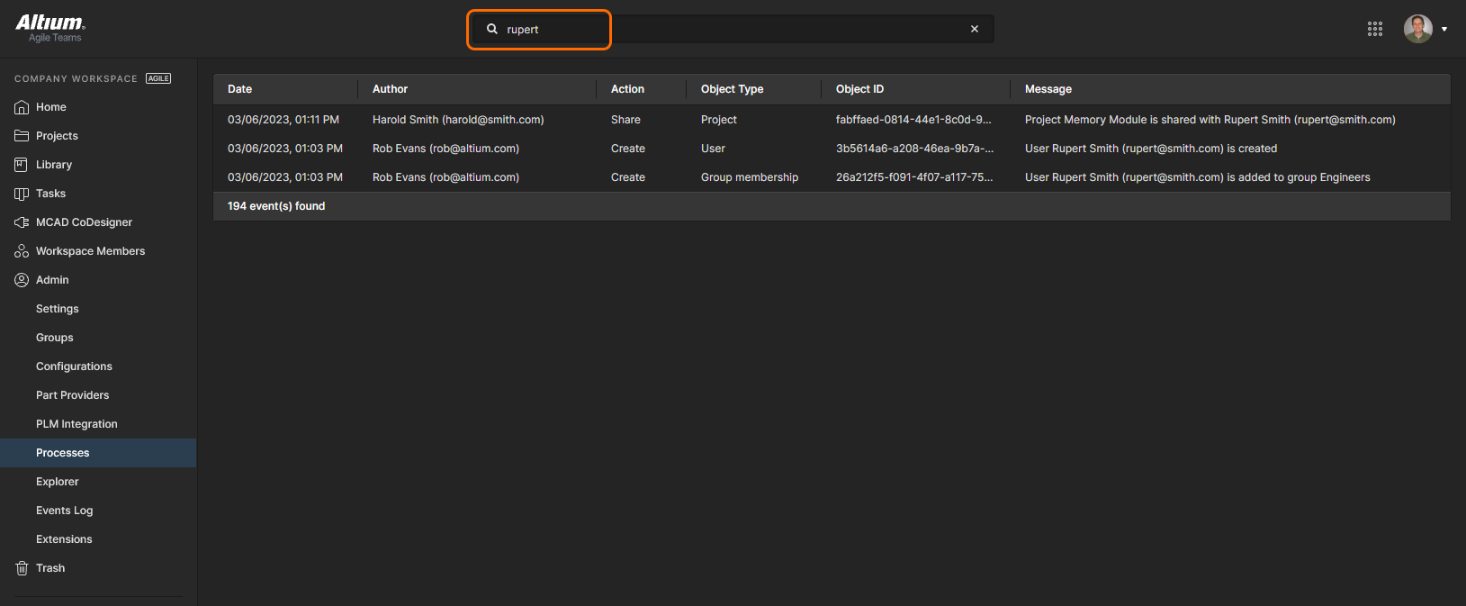1466x606 pixels.
Task: Clear the search with the X button
Action: coord(974,29)
